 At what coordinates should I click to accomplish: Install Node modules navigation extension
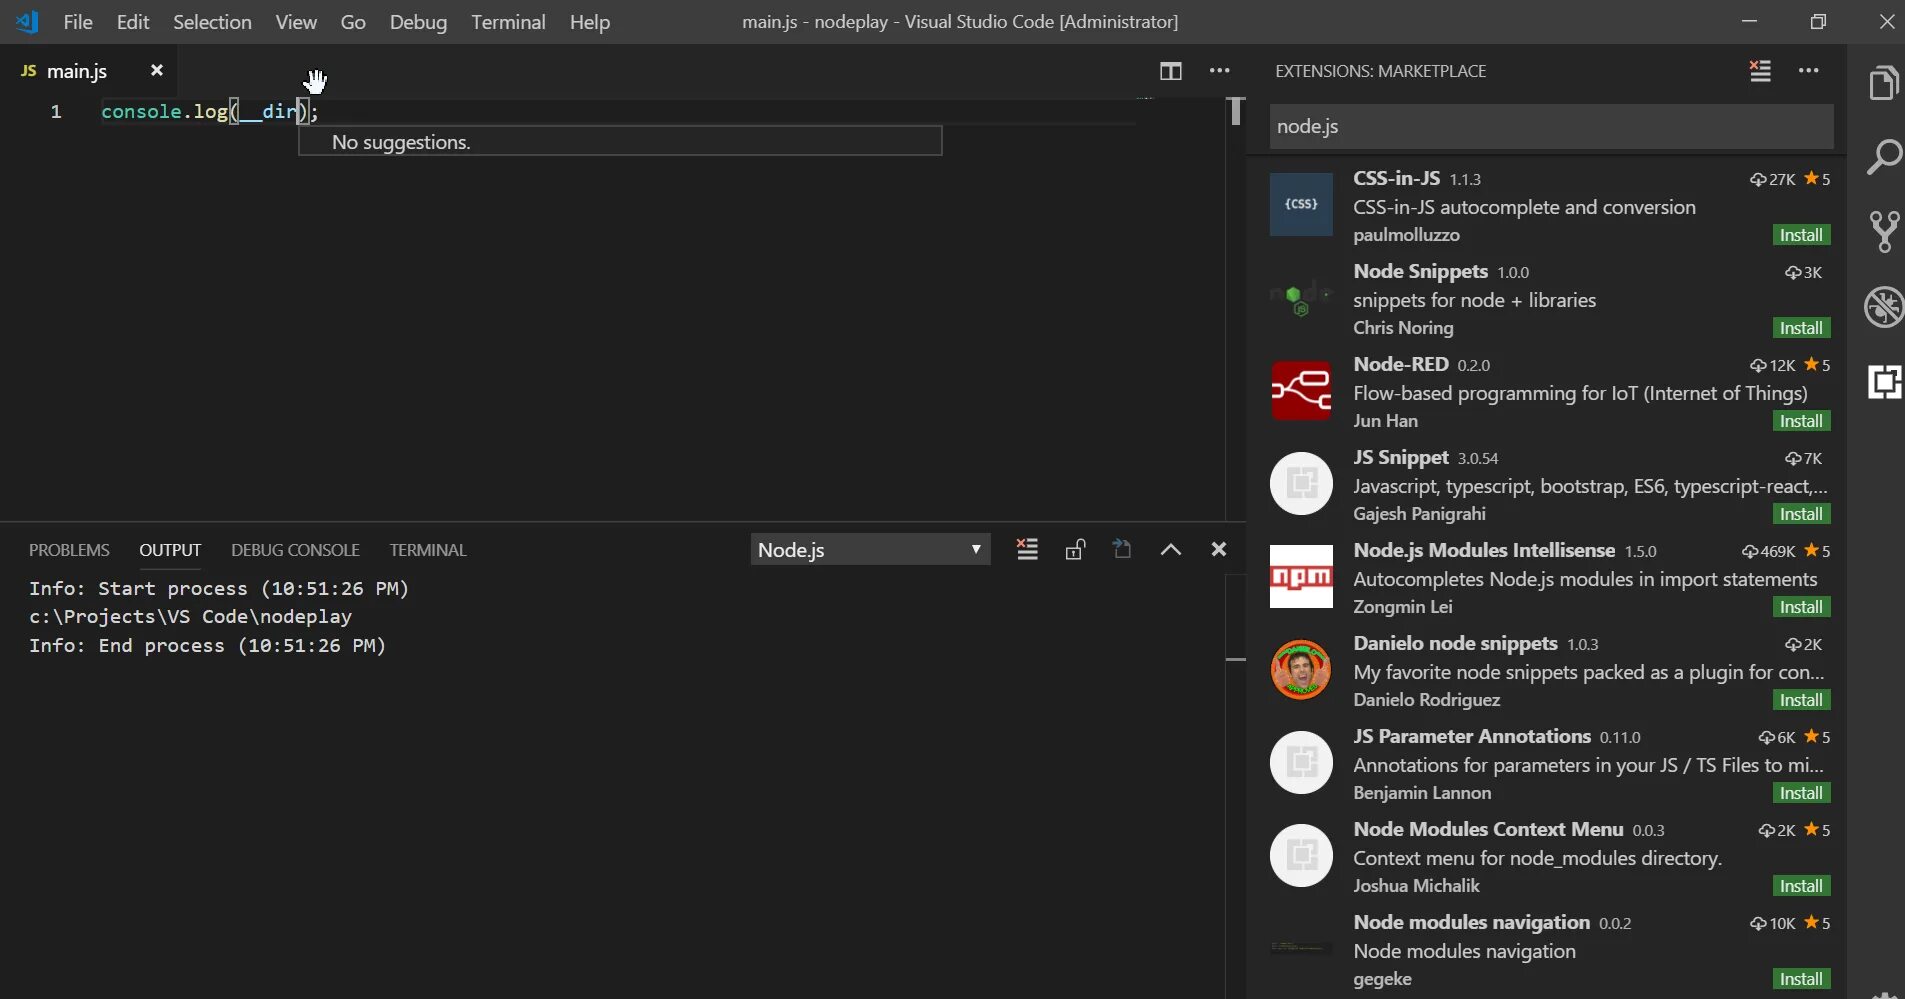click(1801, 979)
